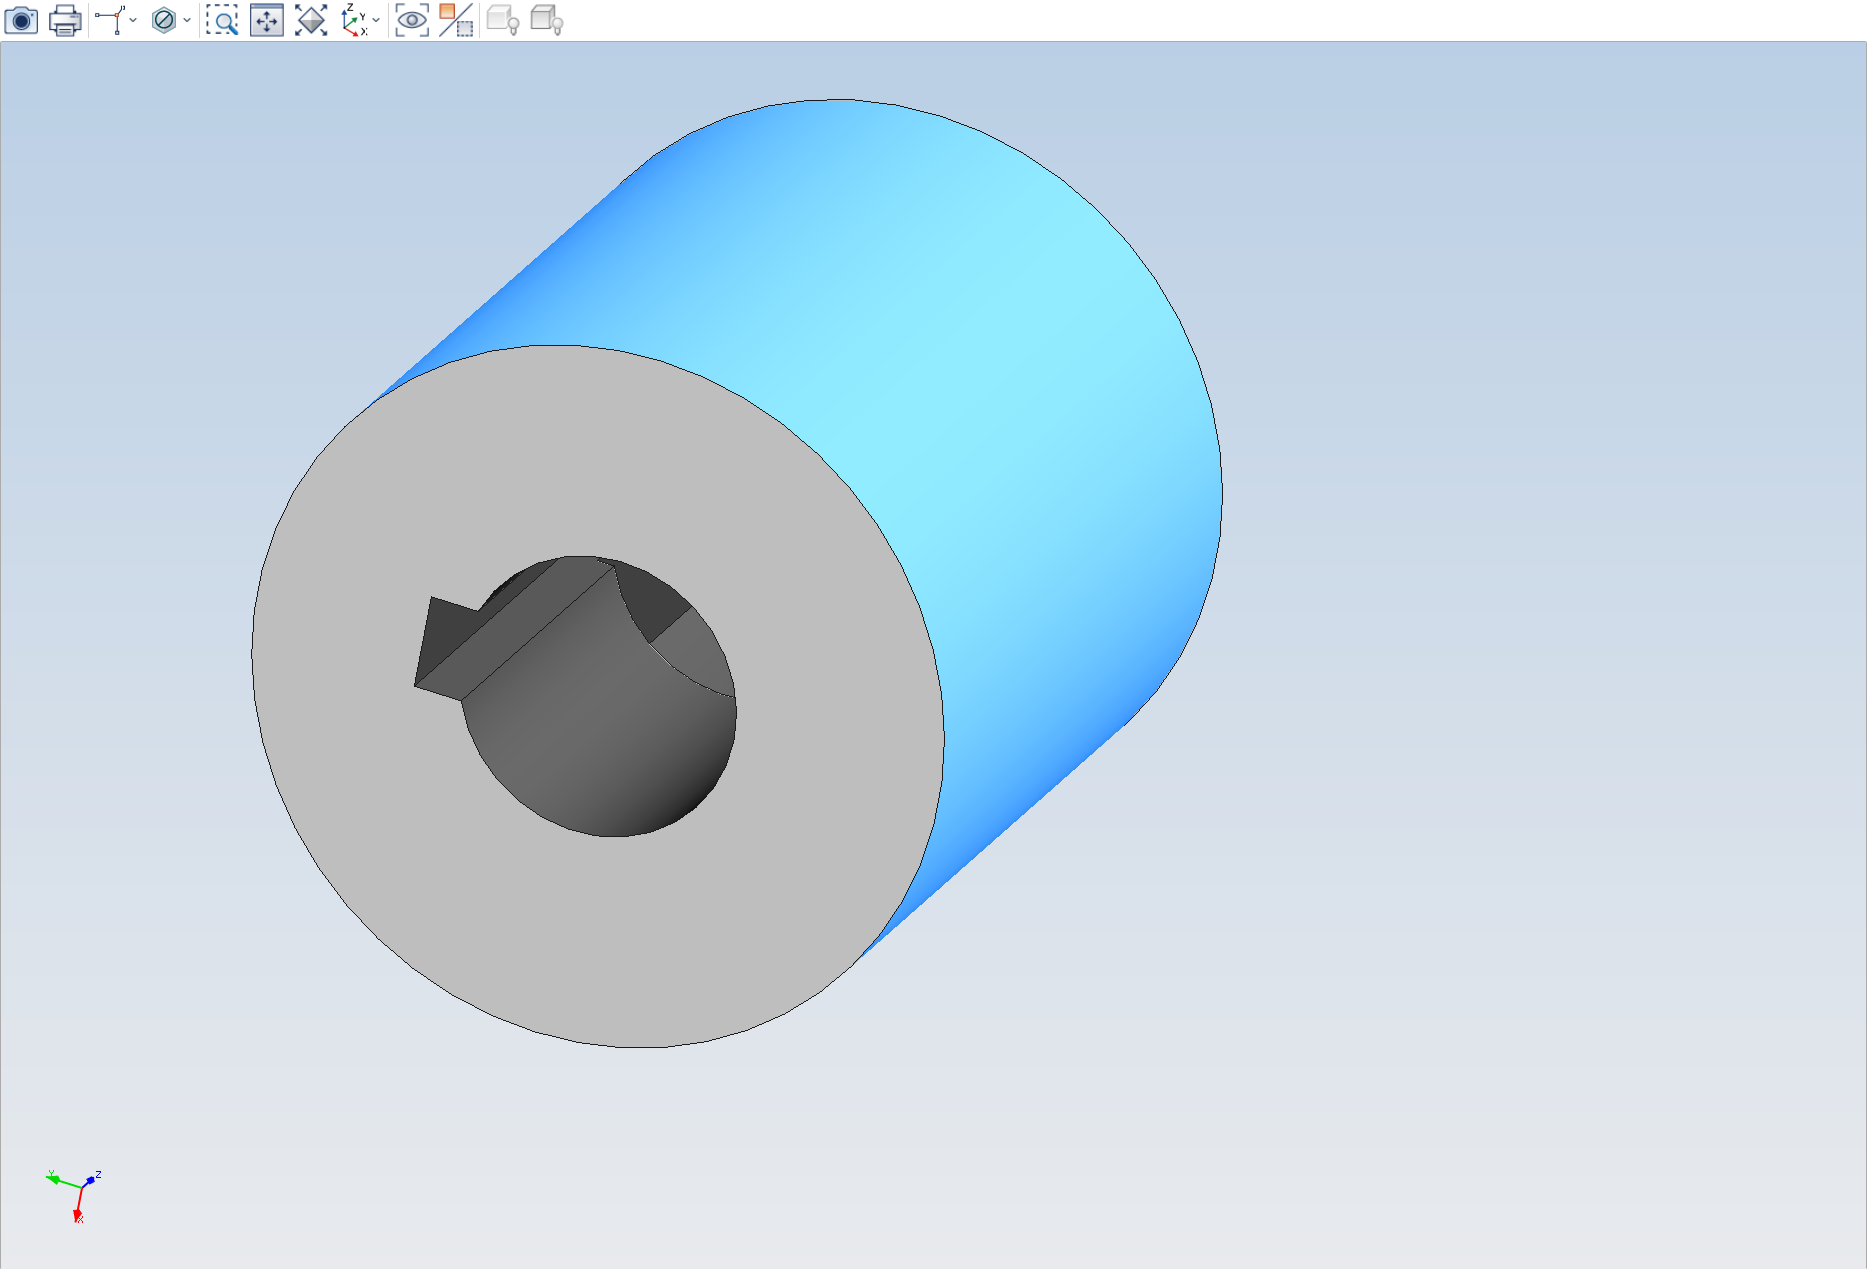Click the hexagon section view icon
1867x1269 pixels.
[164, 20]
